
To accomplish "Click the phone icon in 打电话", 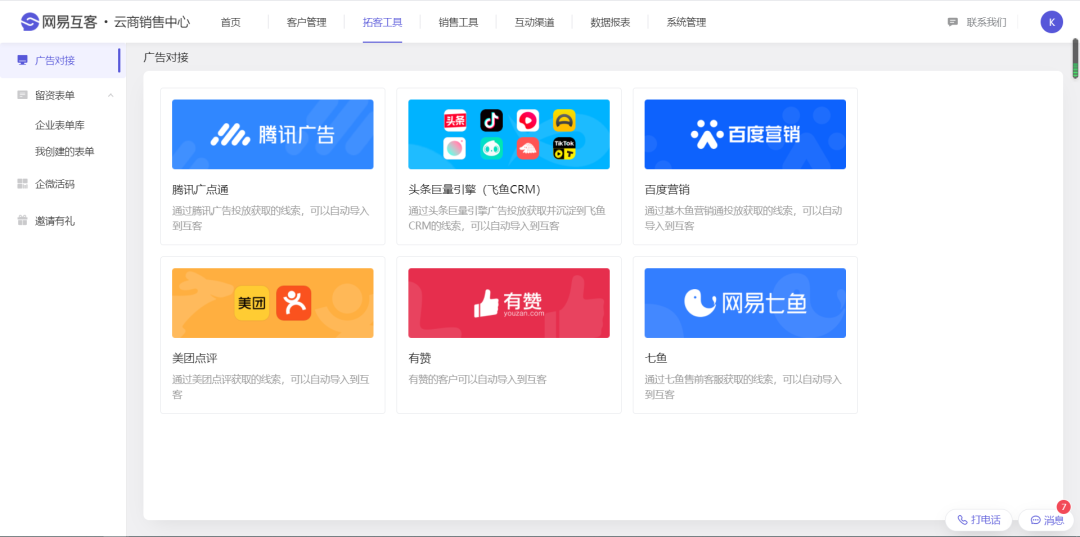I will click(962, 520).
